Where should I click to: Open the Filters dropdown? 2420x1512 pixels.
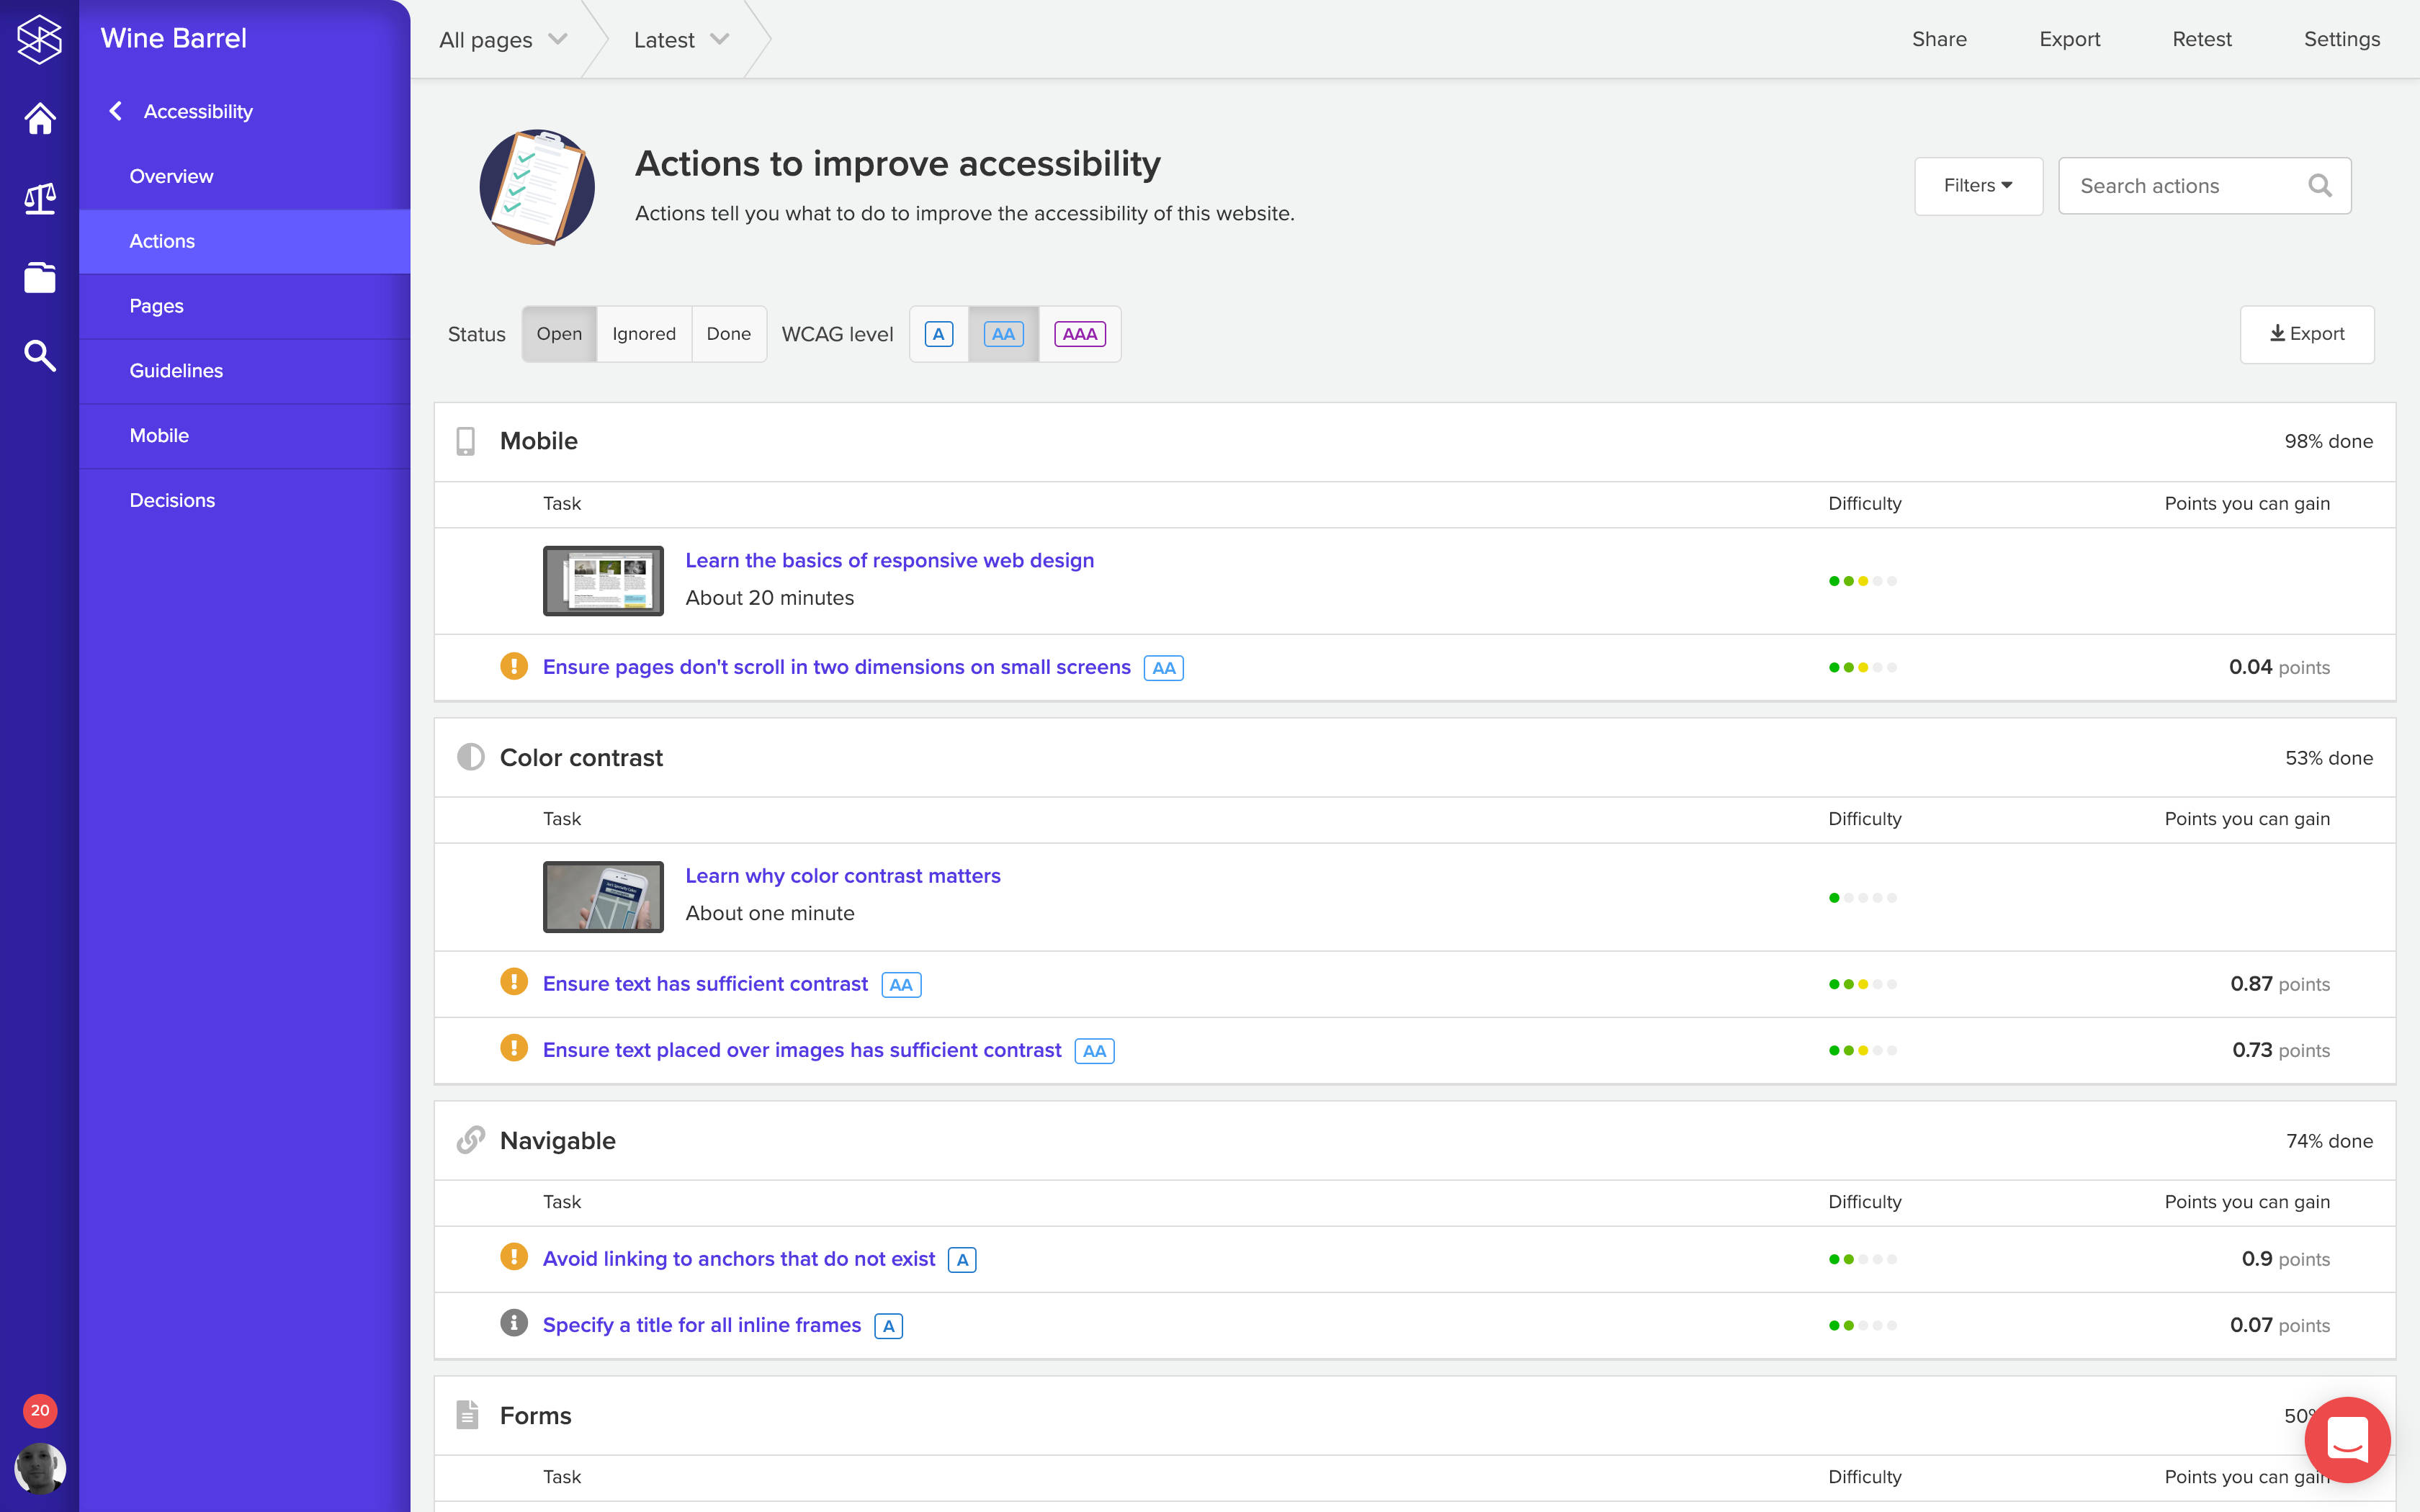(x=1977, y=186)
